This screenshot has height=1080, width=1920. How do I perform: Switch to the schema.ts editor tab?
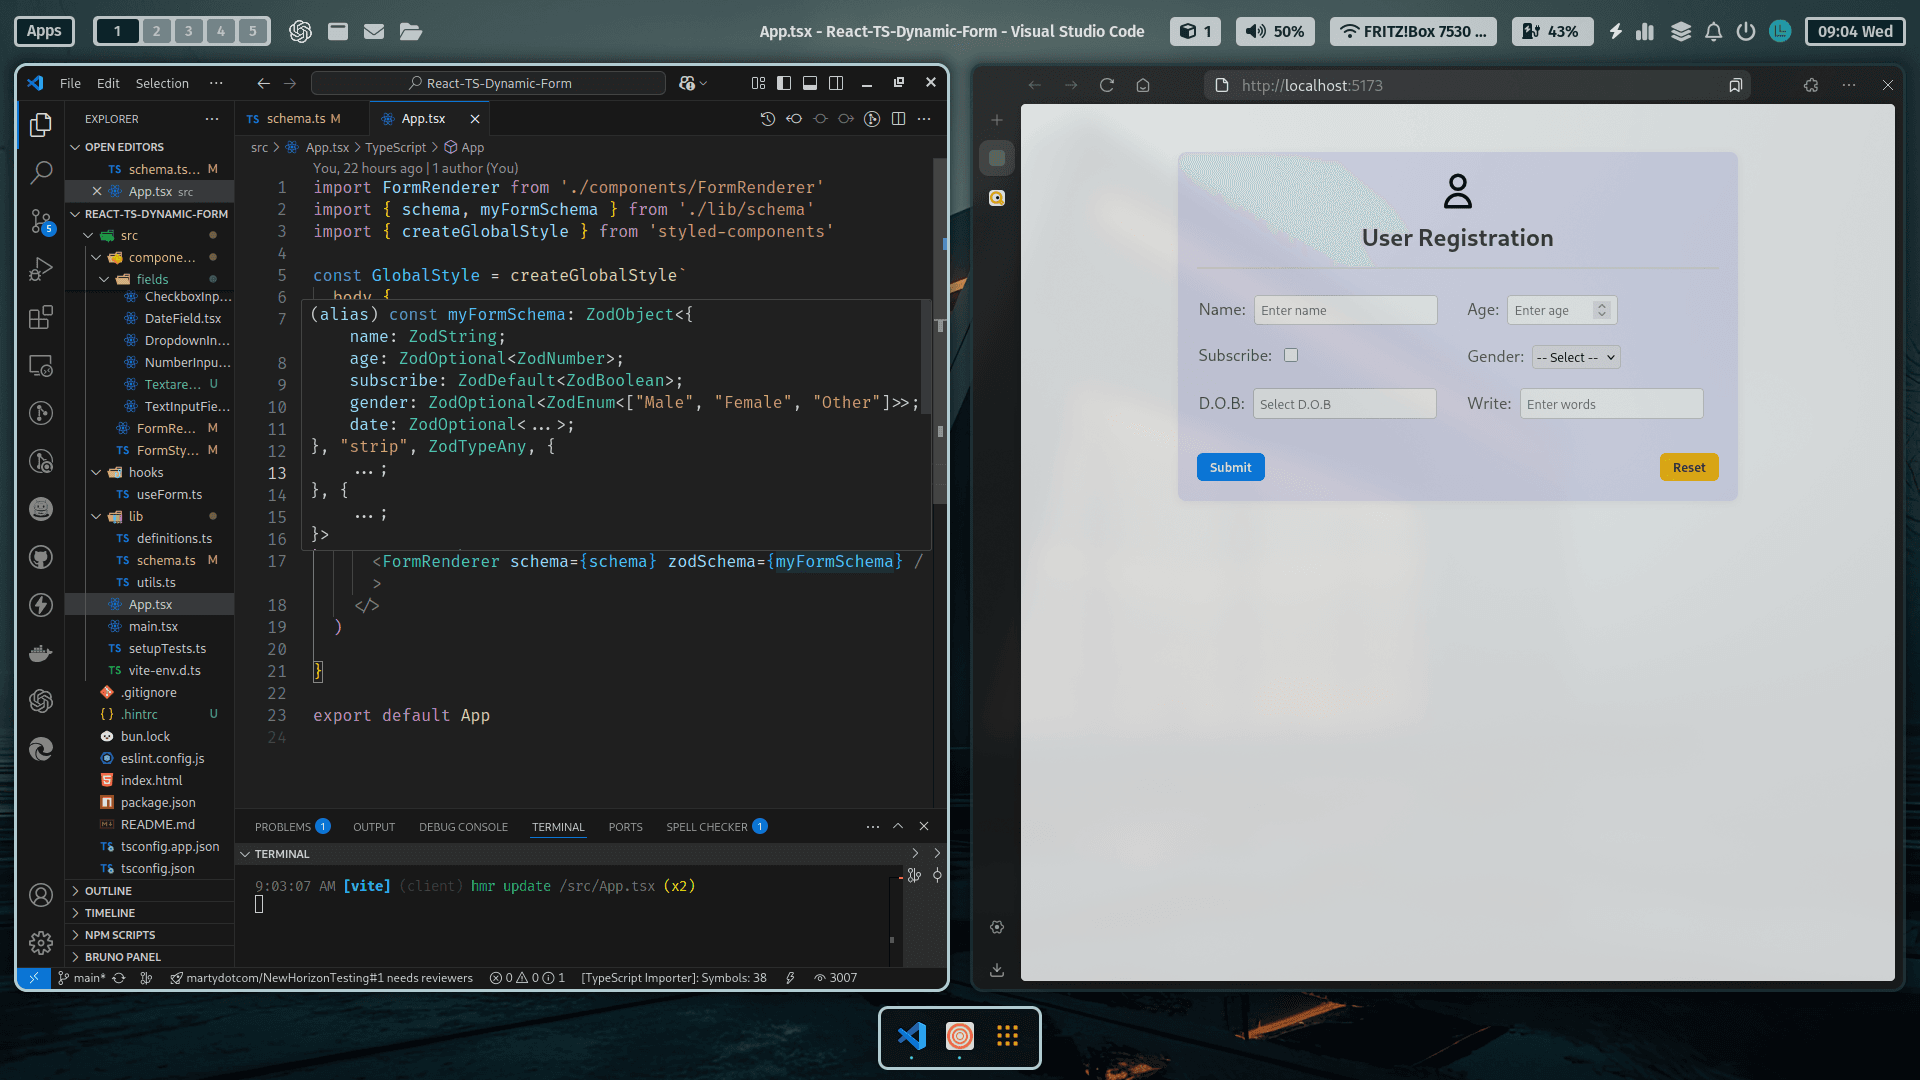click(296, 119)
